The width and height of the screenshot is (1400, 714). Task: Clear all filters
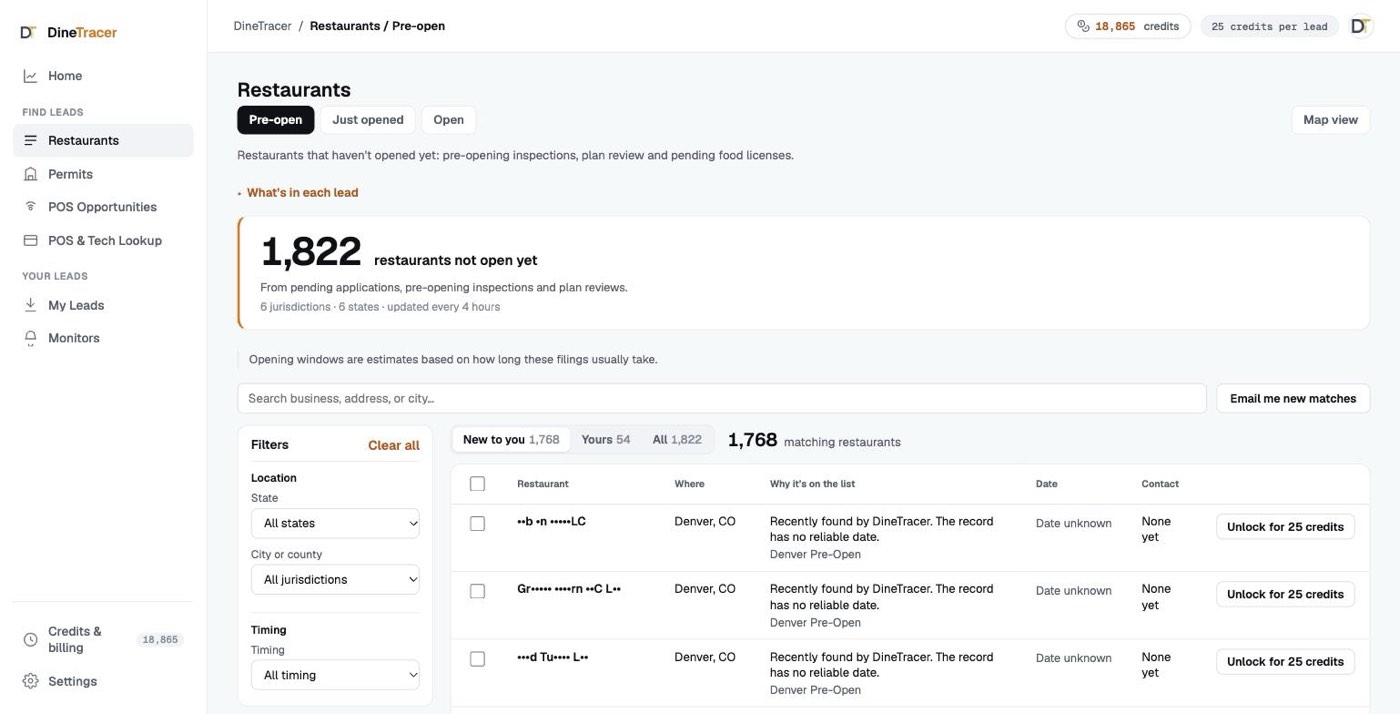point(394,446)
